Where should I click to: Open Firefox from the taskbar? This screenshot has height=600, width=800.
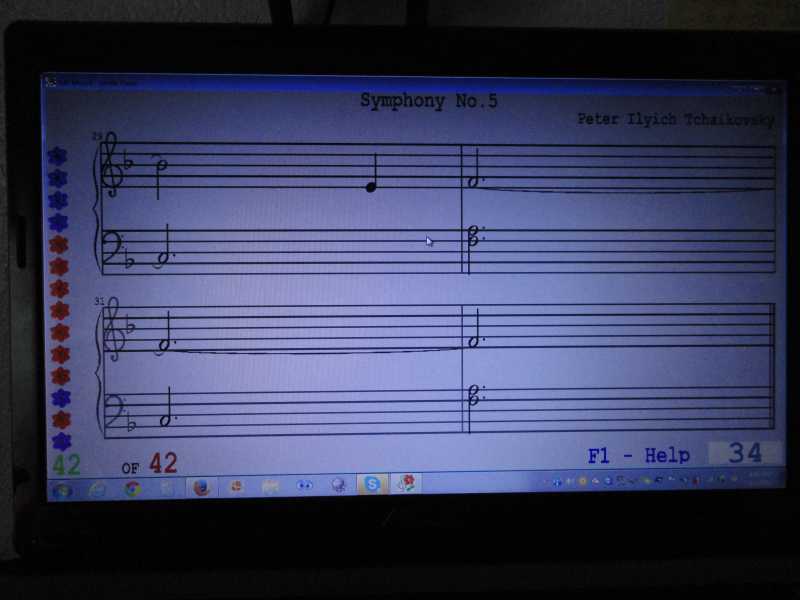pos(201,487)
